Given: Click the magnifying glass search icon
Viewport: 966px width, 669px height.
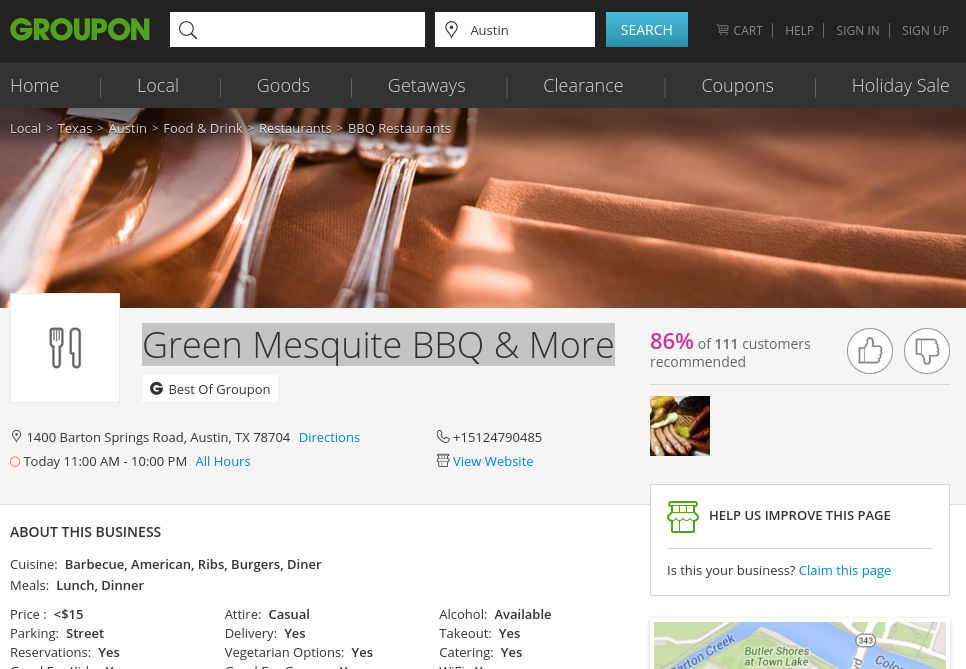Looking at the screenshot, I should coord(188,30).
